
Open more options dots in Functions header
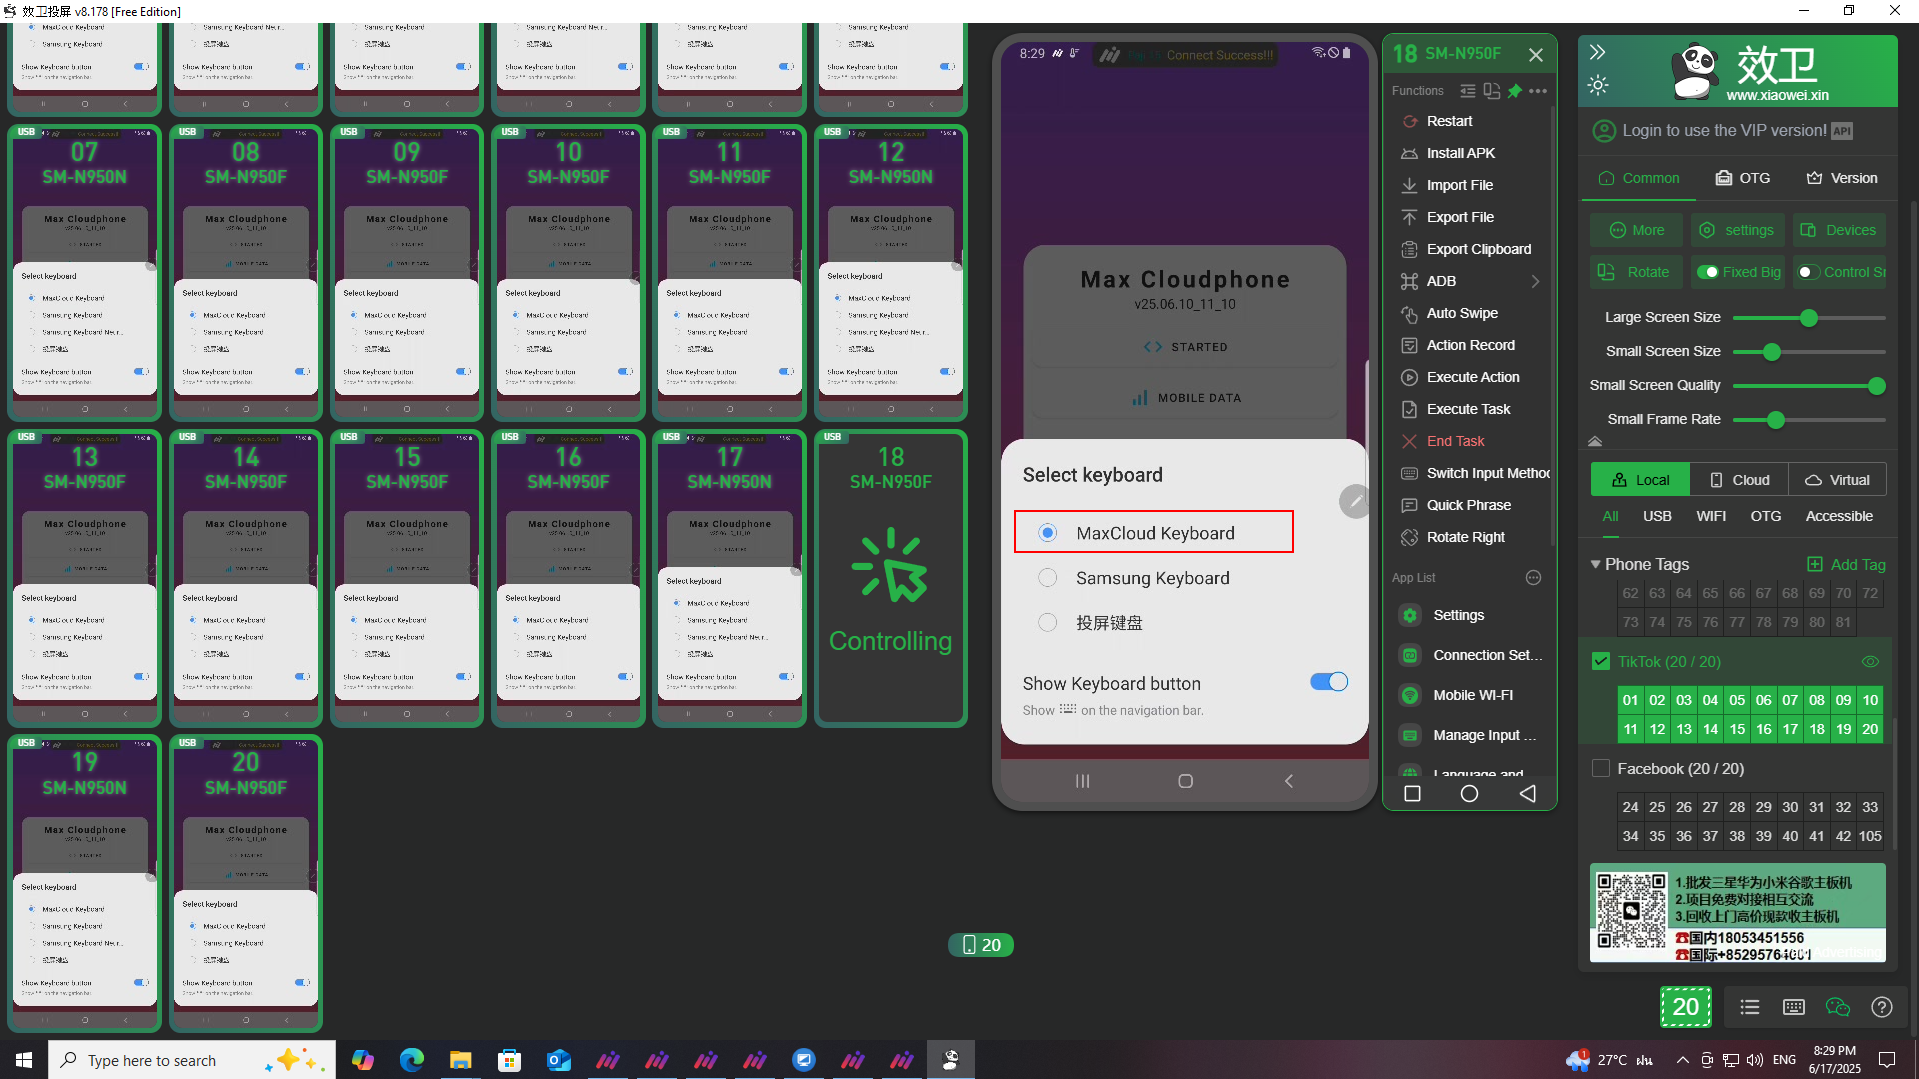[1538, 91]
